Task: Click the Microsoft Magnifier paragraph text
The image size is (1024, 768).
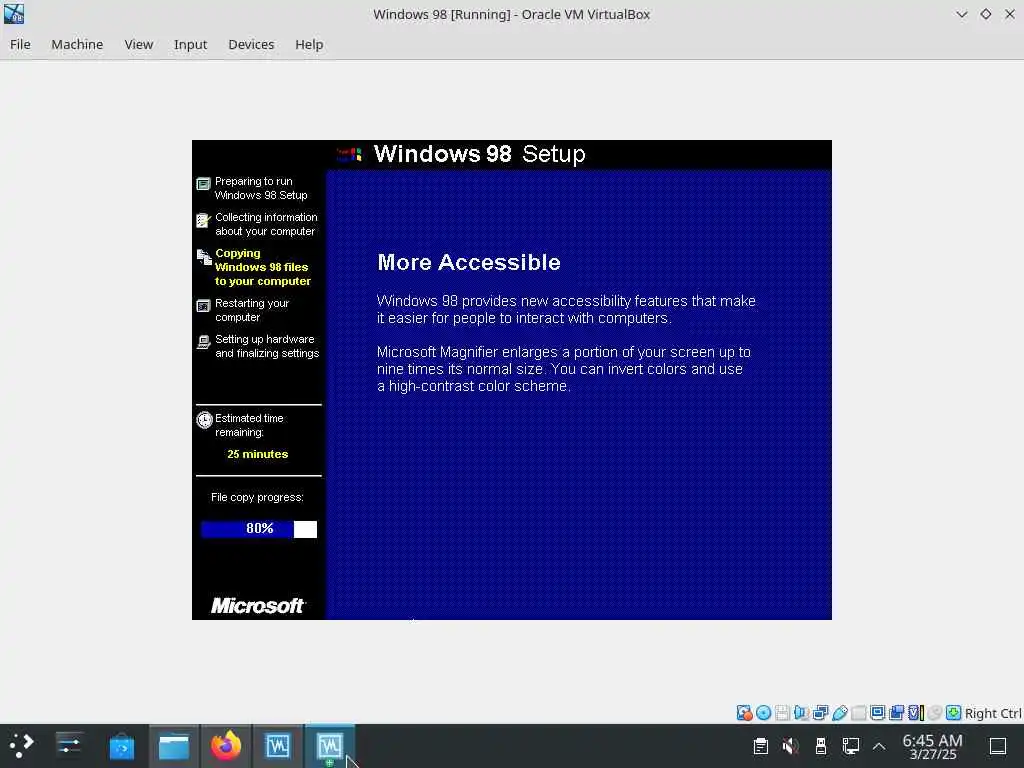Action: pos(564,369)
